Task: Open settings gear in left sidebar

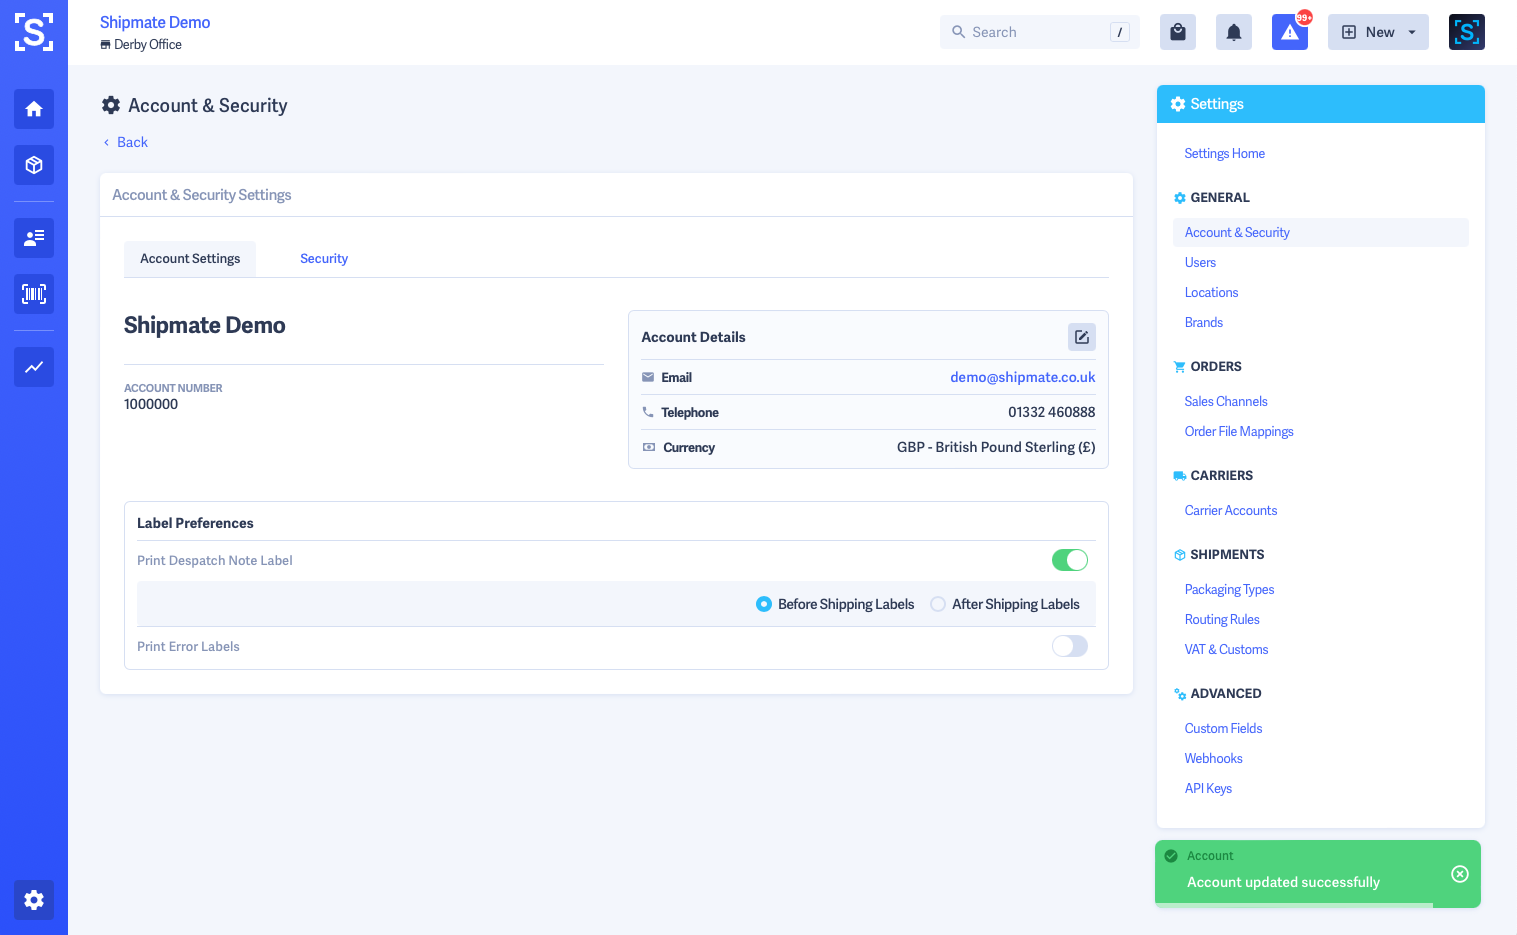Action: pos(34,900)
